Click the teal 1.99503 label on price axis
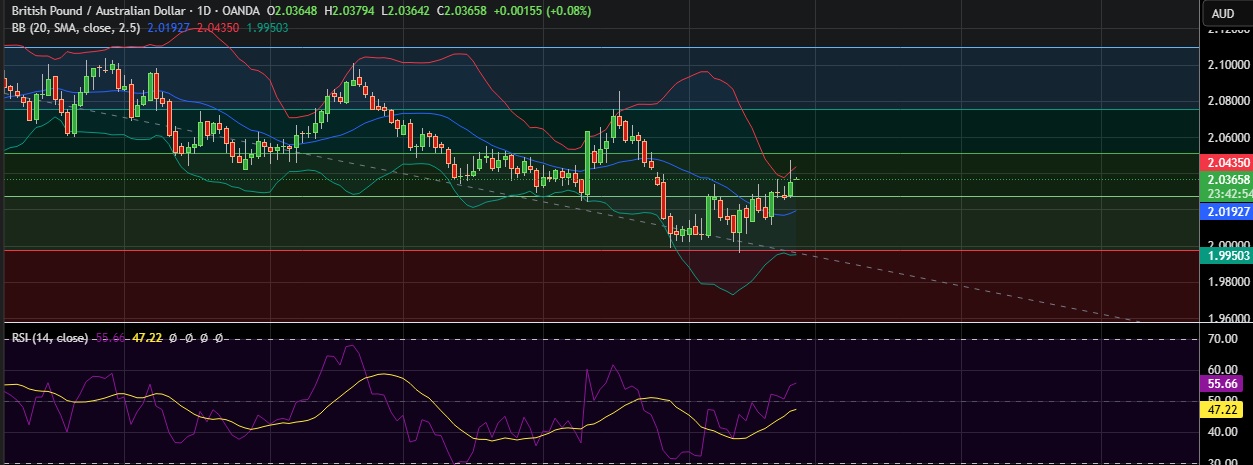 click(x=1225, y=256)
